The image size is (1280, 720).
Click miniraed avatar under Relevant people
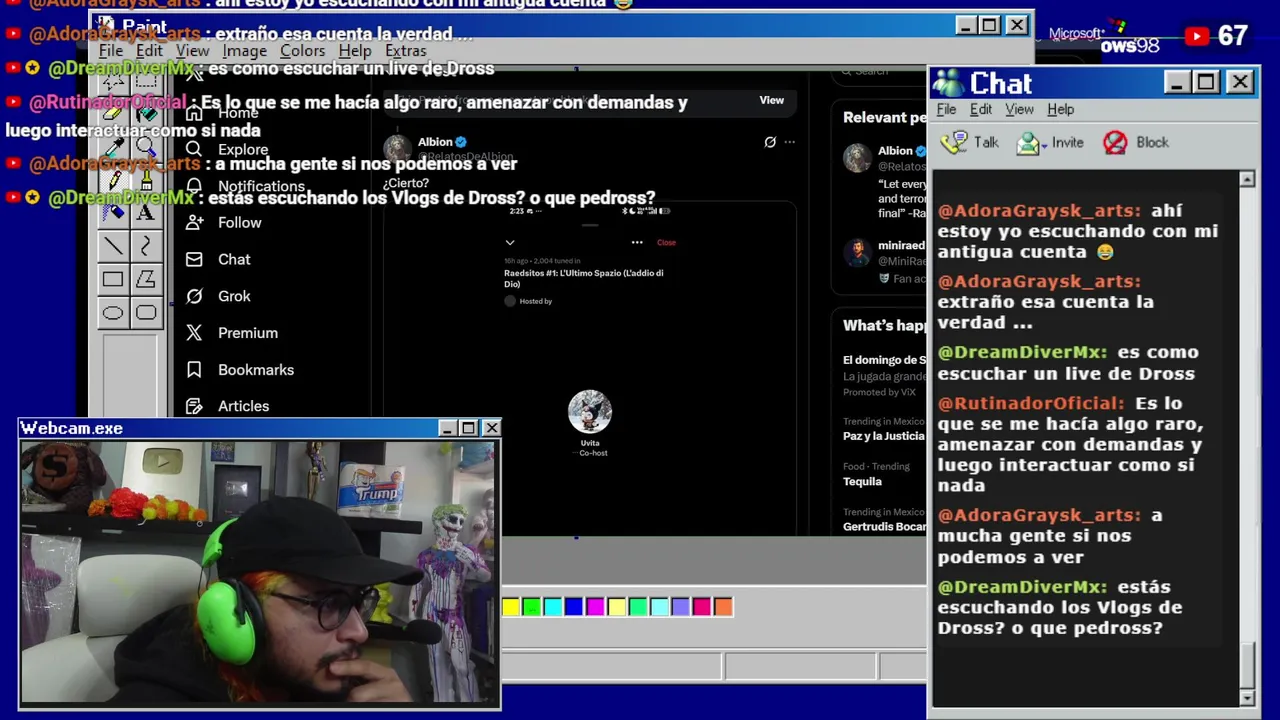coord(857,252)
